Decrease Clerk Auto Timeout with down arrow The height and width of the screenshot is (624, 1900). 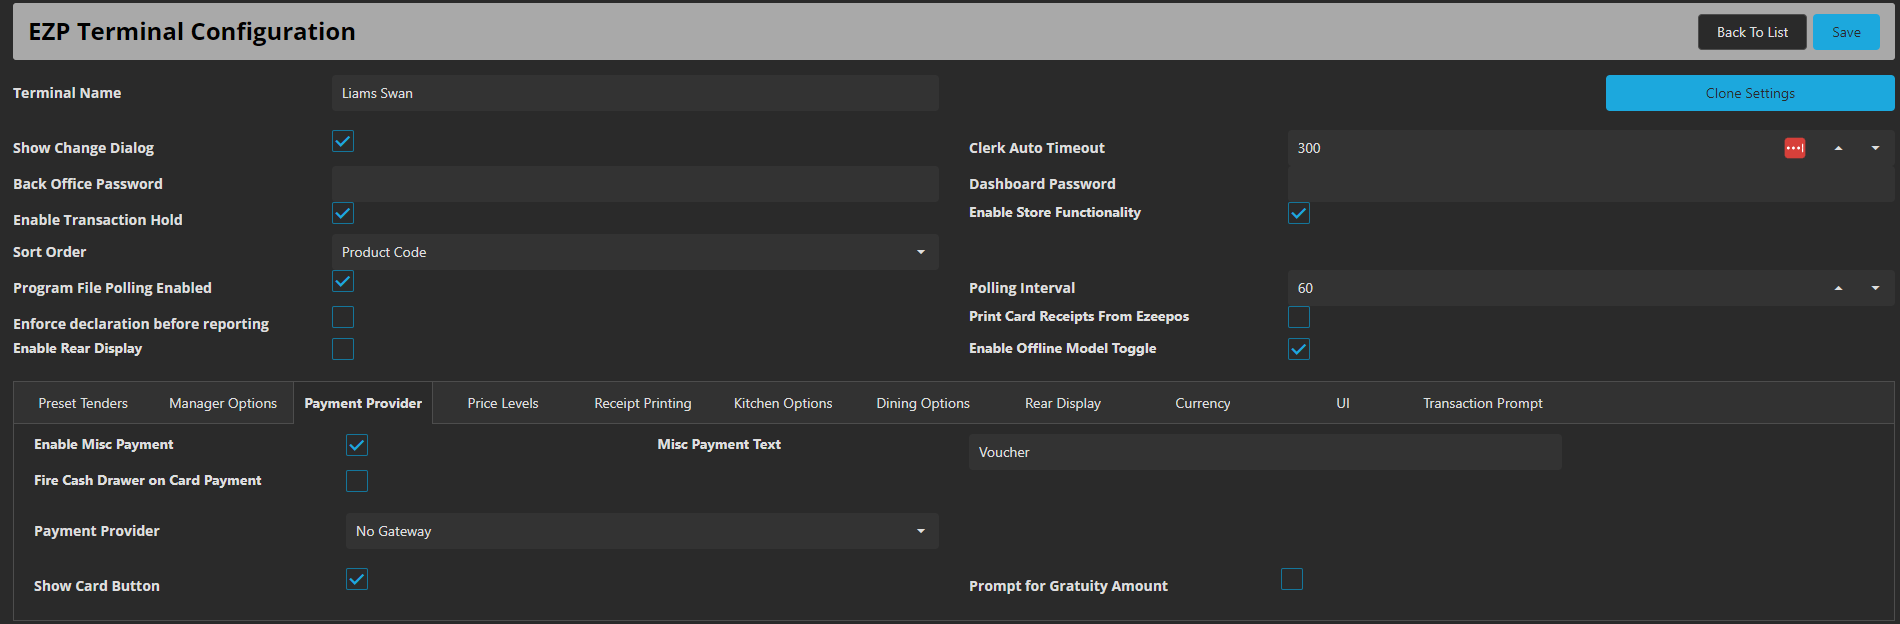point(1875,148)
